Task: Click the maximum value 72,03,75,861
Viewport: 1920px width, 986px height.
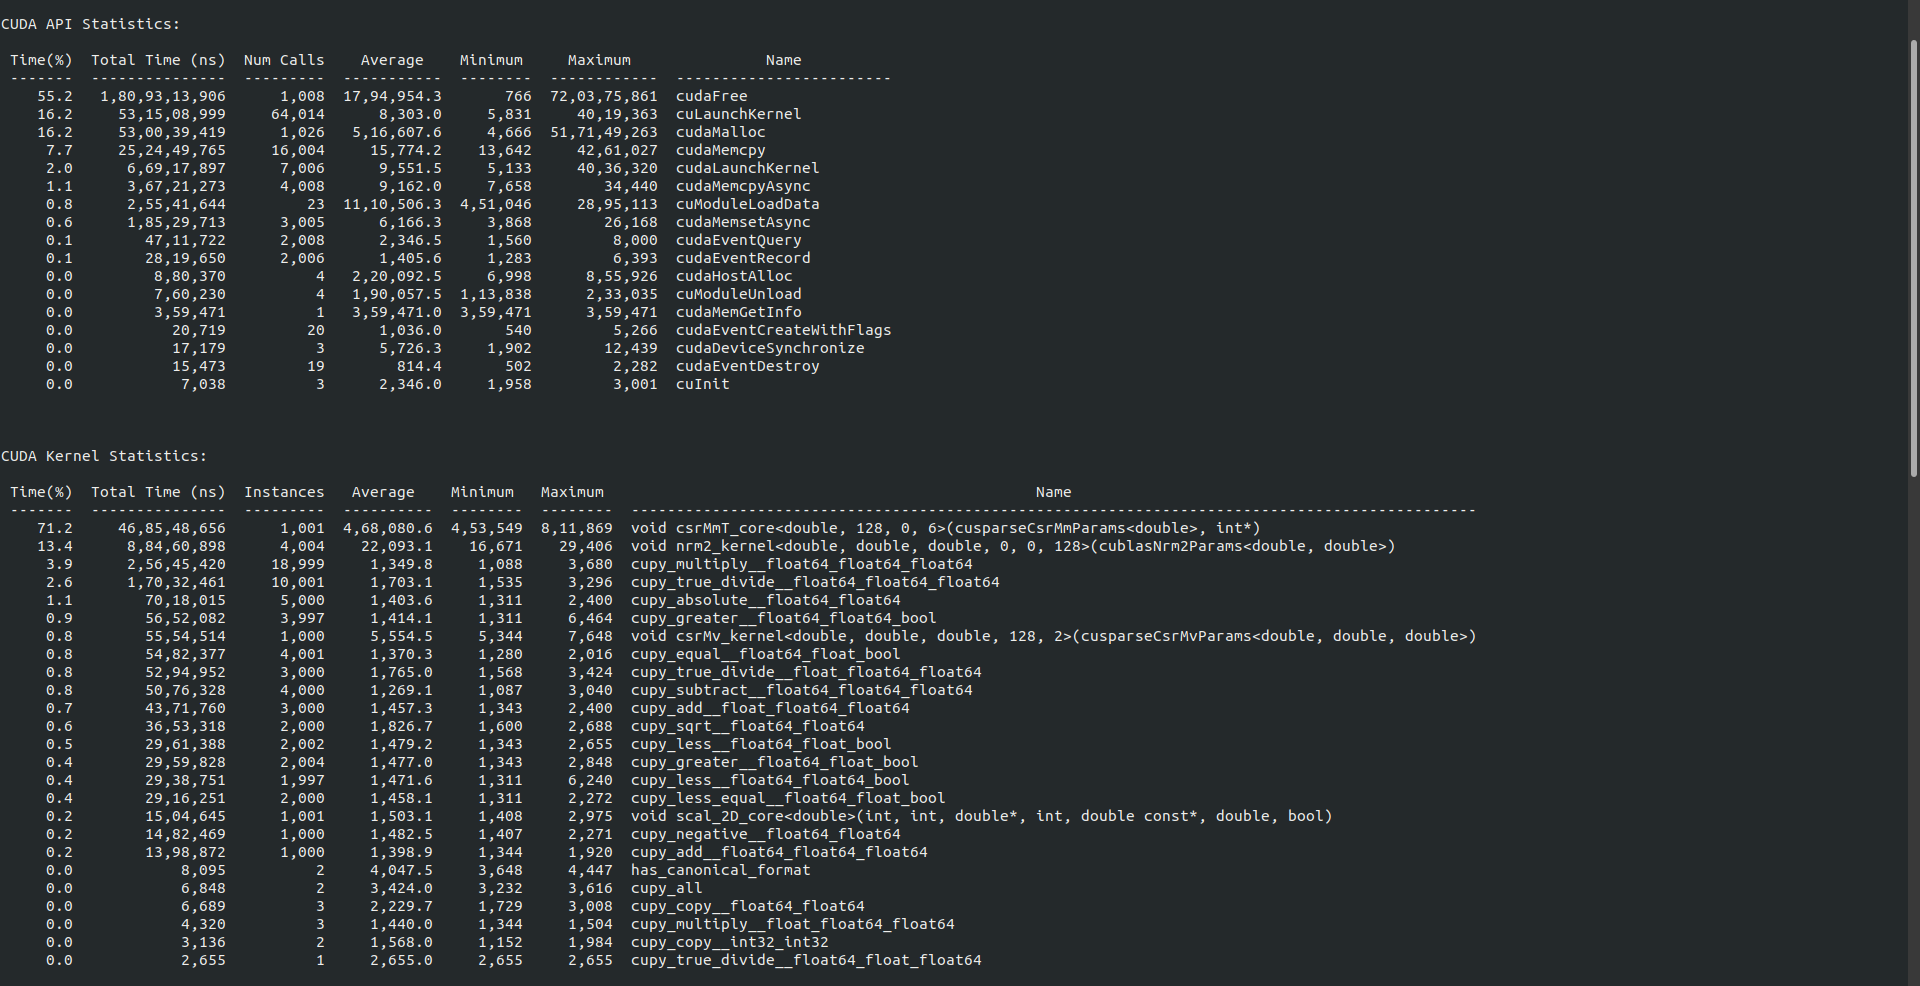Action: point(604,96)
